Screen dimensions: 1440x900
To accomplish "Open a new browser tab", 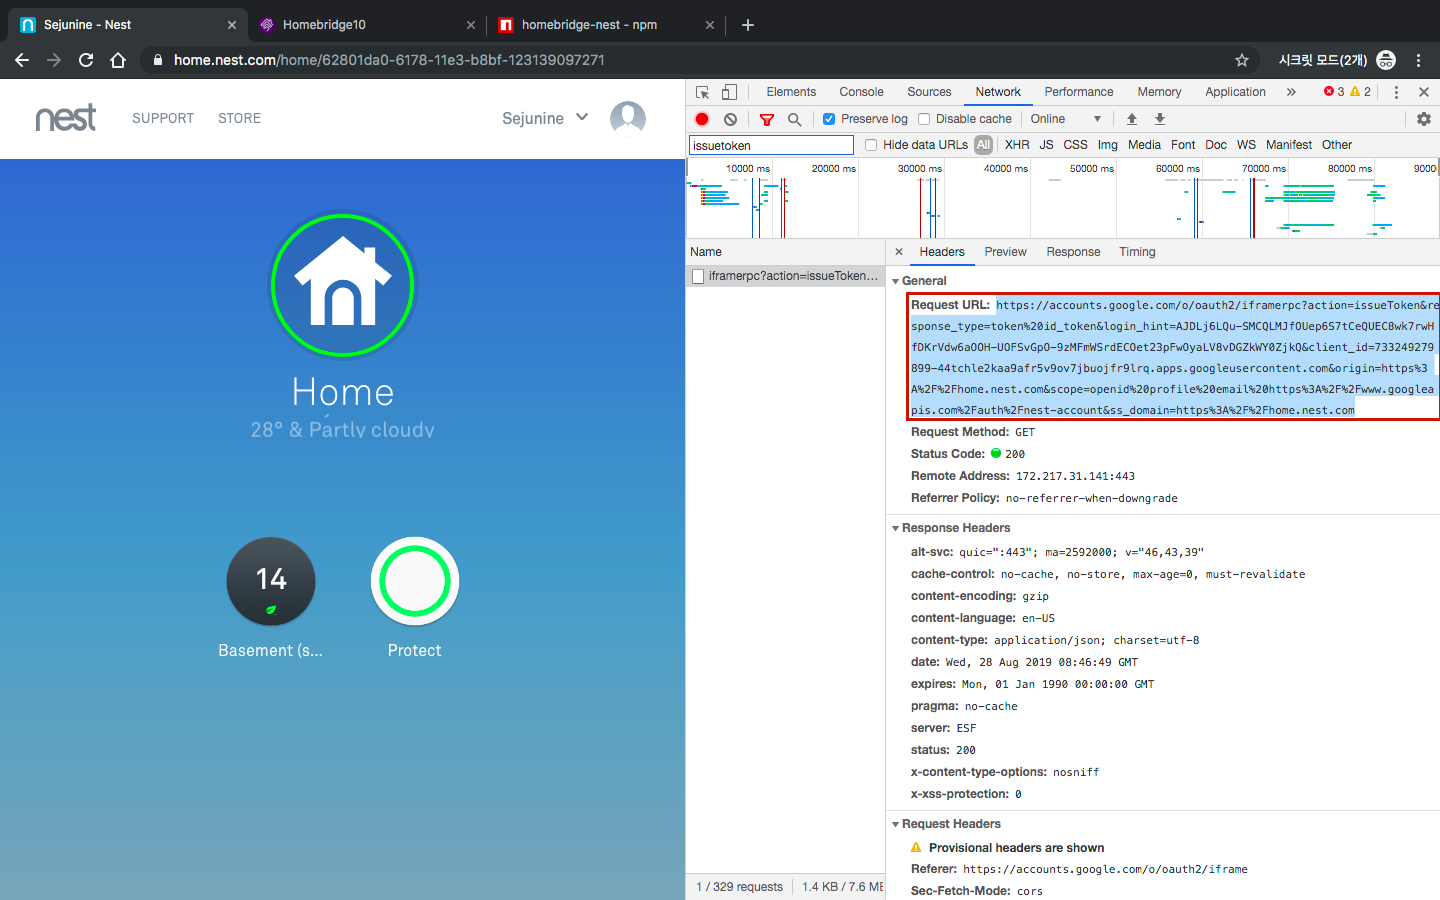I will [x=748, y=25].
